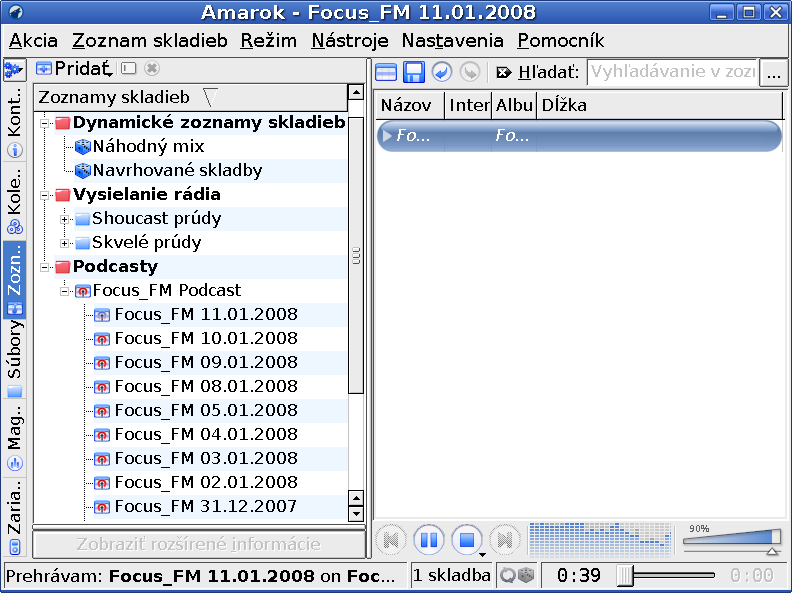Sort by the Dĺžka column header
Image resolution: width=792 pixels, height=593 pixels.
[659, 105]
